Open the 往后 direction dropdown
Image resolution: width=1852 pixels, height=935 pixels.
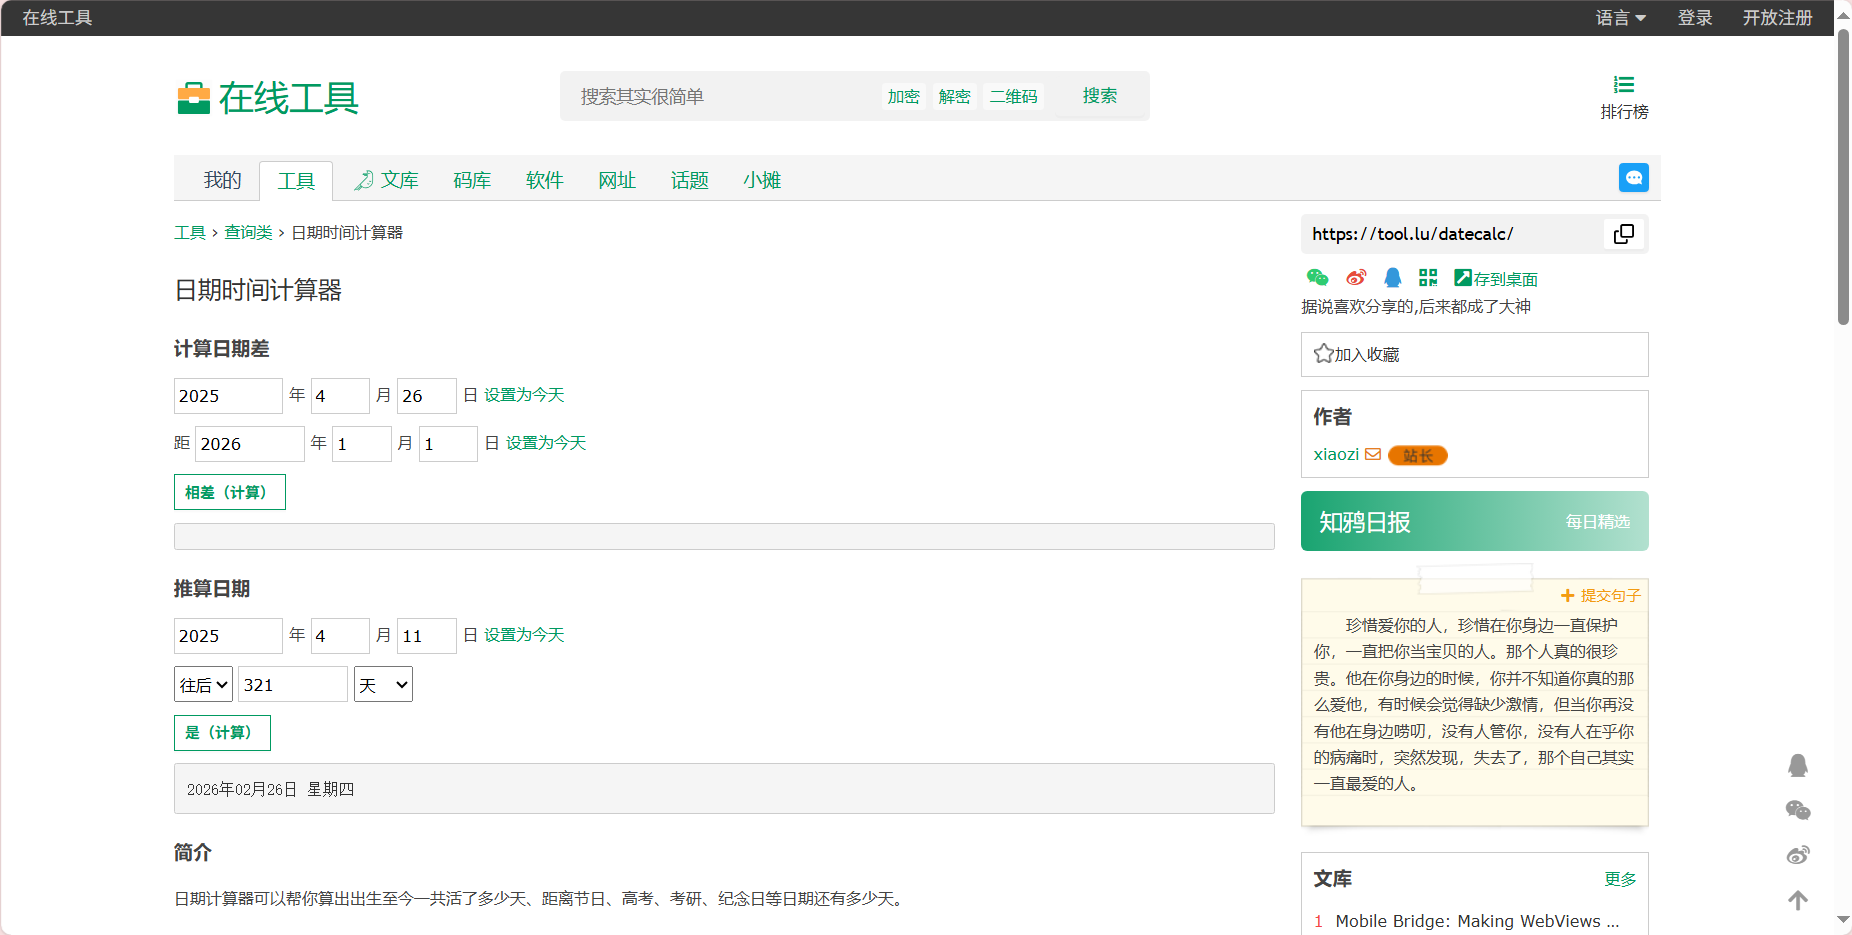(x=204, y=685)
